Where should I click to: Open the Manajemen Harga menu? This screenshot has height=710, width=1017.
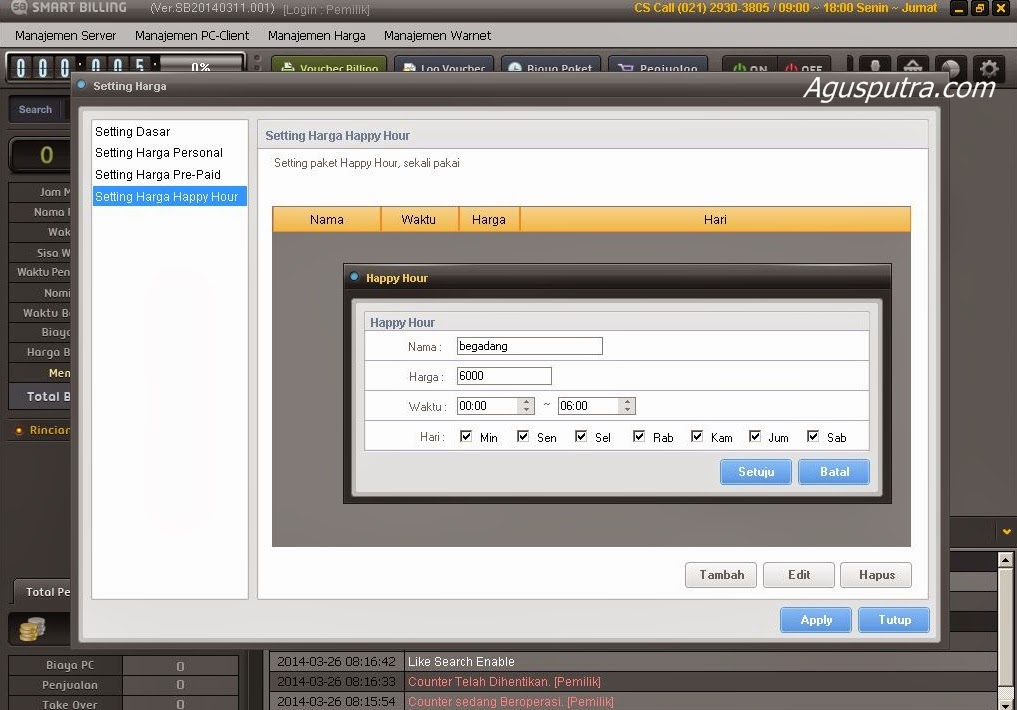317,36
